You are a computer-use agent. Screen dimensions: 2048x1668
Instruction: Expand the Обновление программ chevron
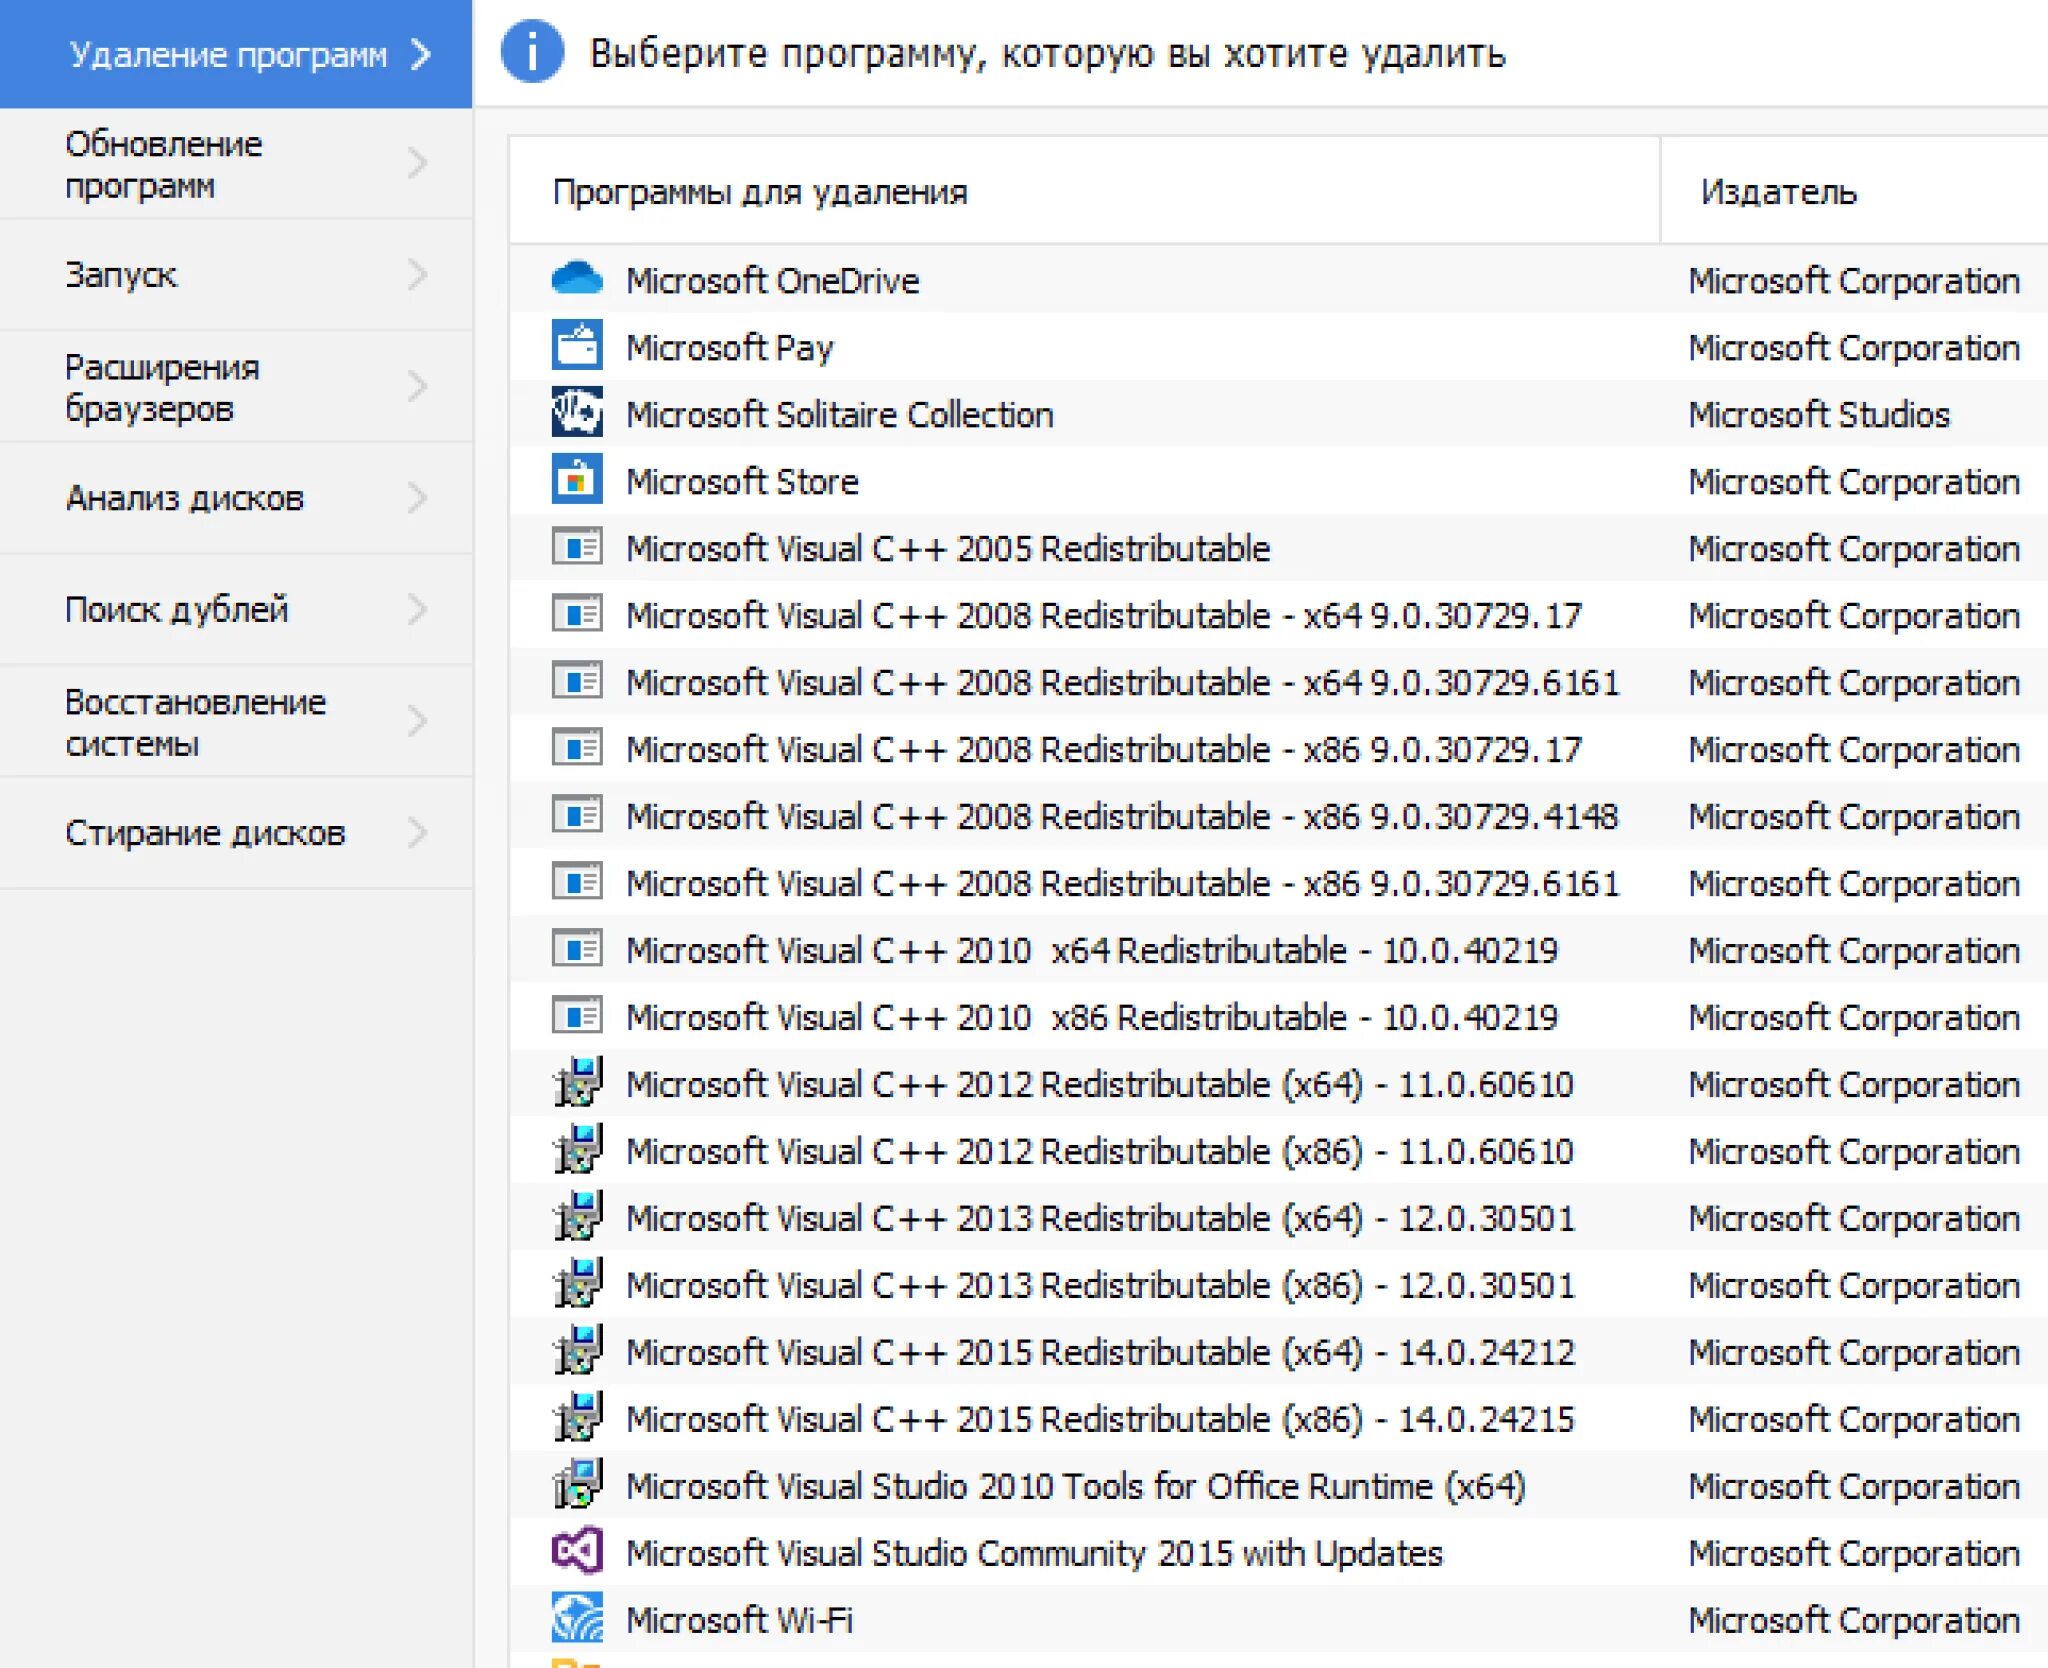(420, 163)
